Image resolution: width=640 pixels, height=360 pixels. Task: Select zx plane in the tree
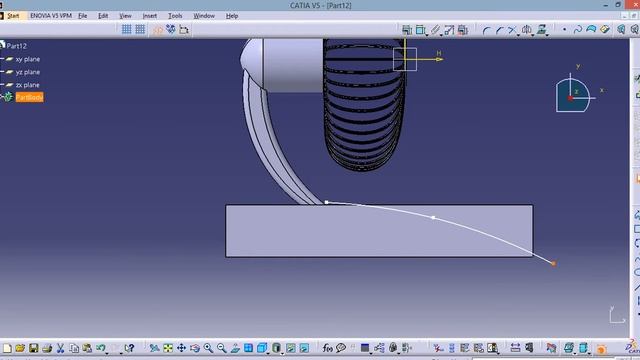pos(28,85)
